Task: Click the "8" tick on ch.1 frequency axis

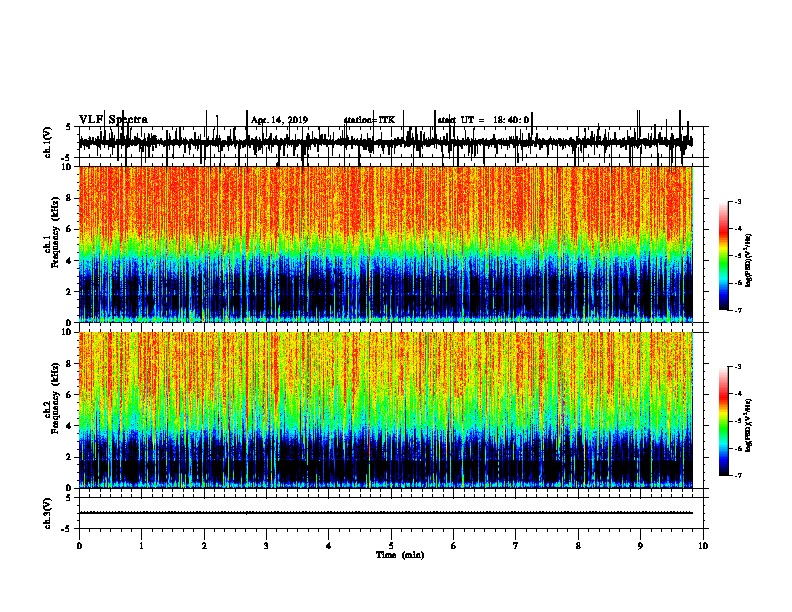Action: (x=70, y=198)
